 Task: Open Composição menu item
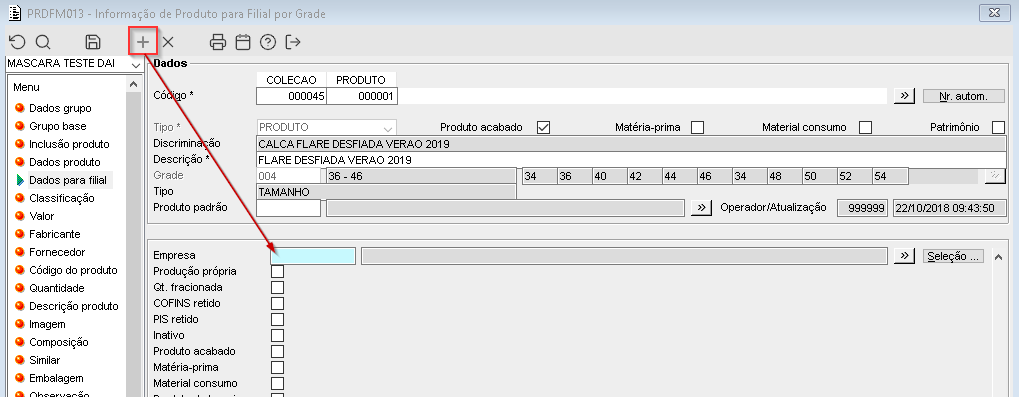[x=58, y=342]
